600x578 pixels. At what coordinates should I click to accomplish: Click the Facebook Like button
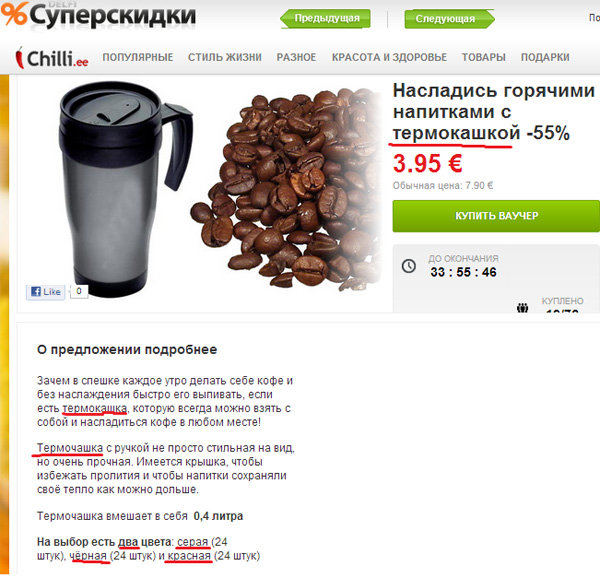tap(46, 292)
